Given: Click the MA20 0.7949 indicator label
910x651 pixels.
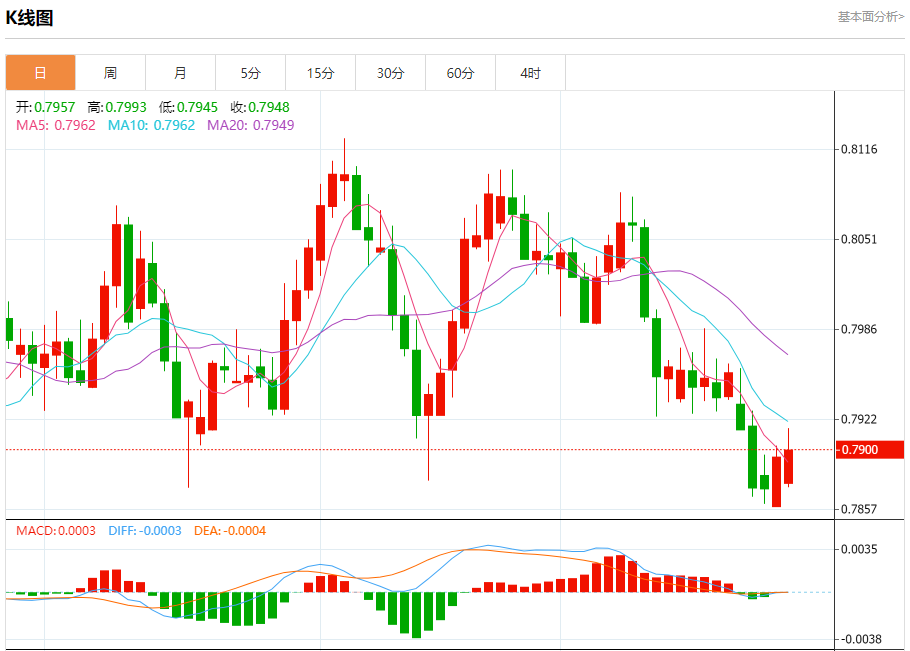Looking at the screenshot, I should tap(250, 125).
